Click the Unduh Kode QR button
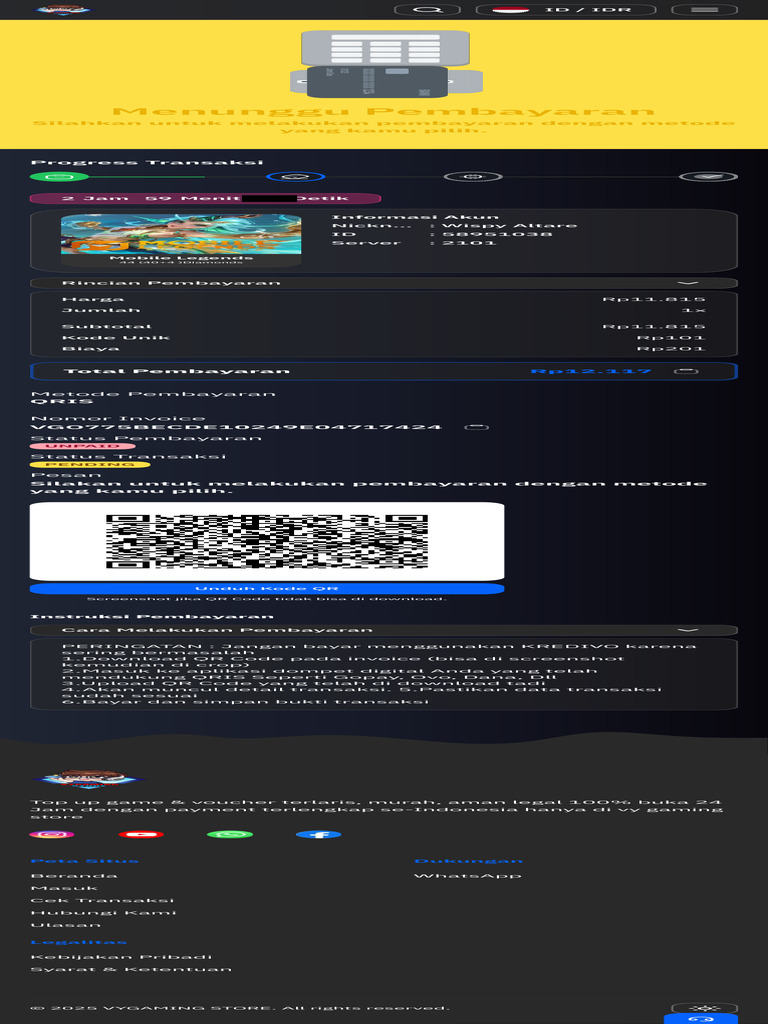Image resolution: width=768 pixels, height=1024 pixels. coord(267,588)
